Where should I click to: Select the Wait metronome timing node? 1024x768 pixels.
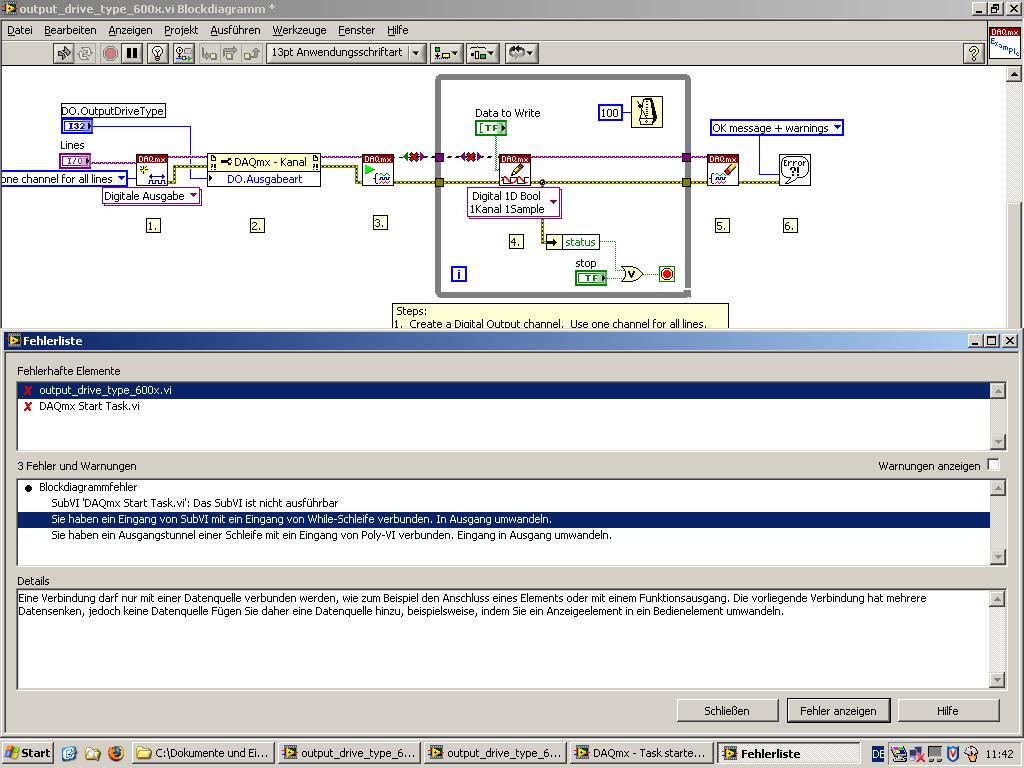point(647,112)
